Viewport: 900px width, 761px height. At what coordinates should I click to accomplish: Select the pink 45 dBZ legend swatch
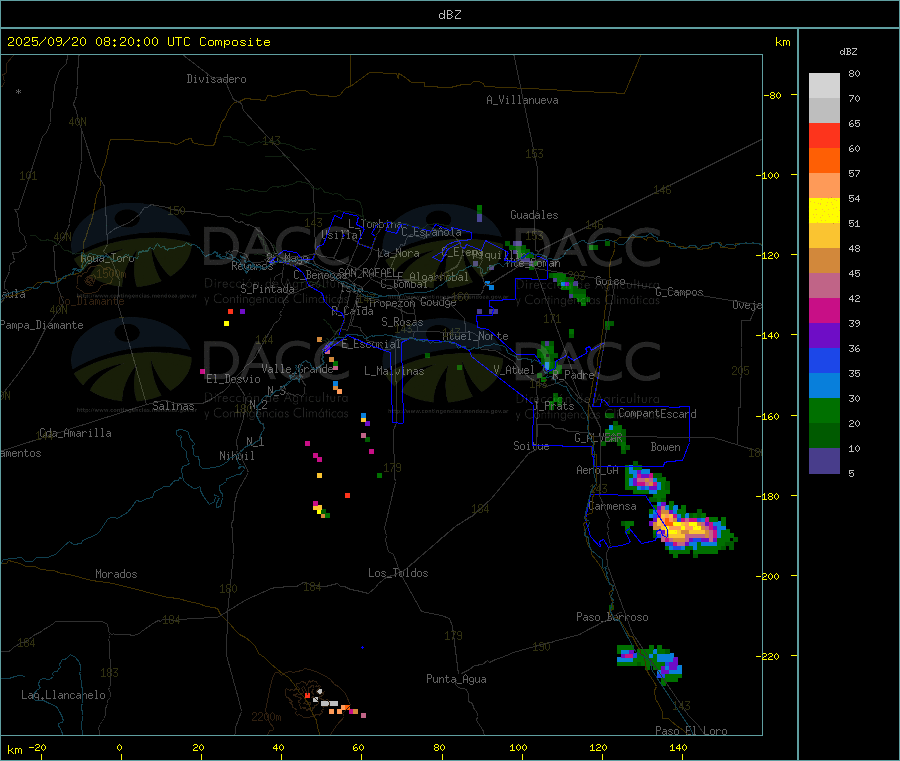coord(824,286)
